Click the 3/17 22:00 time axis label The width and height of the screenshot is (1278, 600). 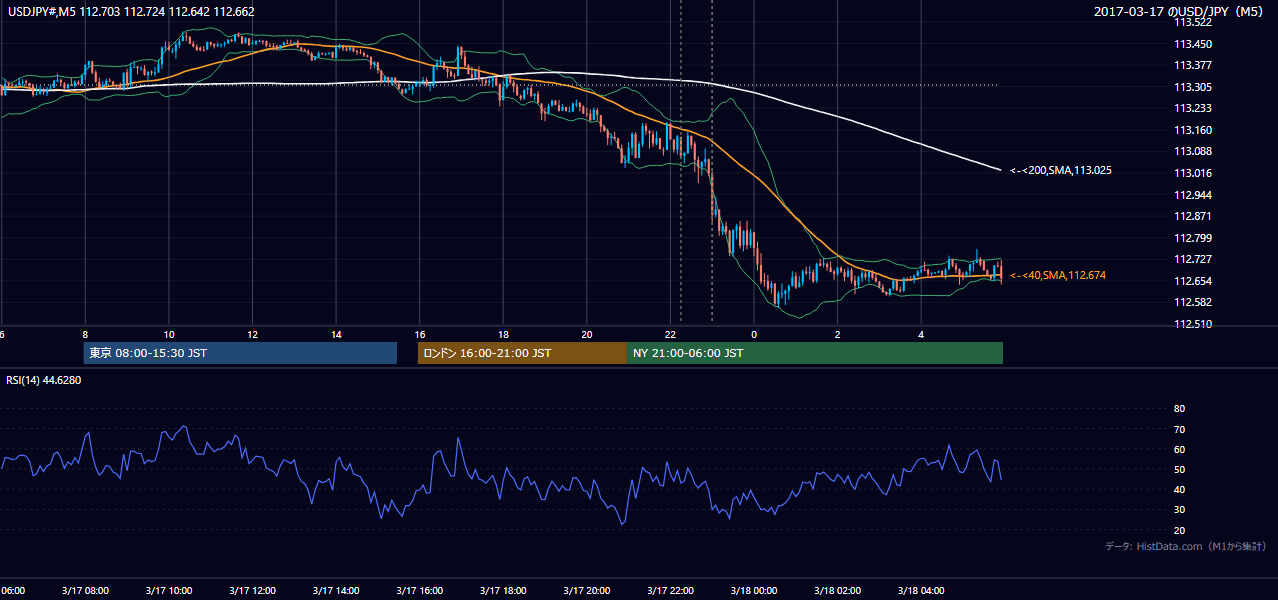pyautogui.click(x=670, y=590)
